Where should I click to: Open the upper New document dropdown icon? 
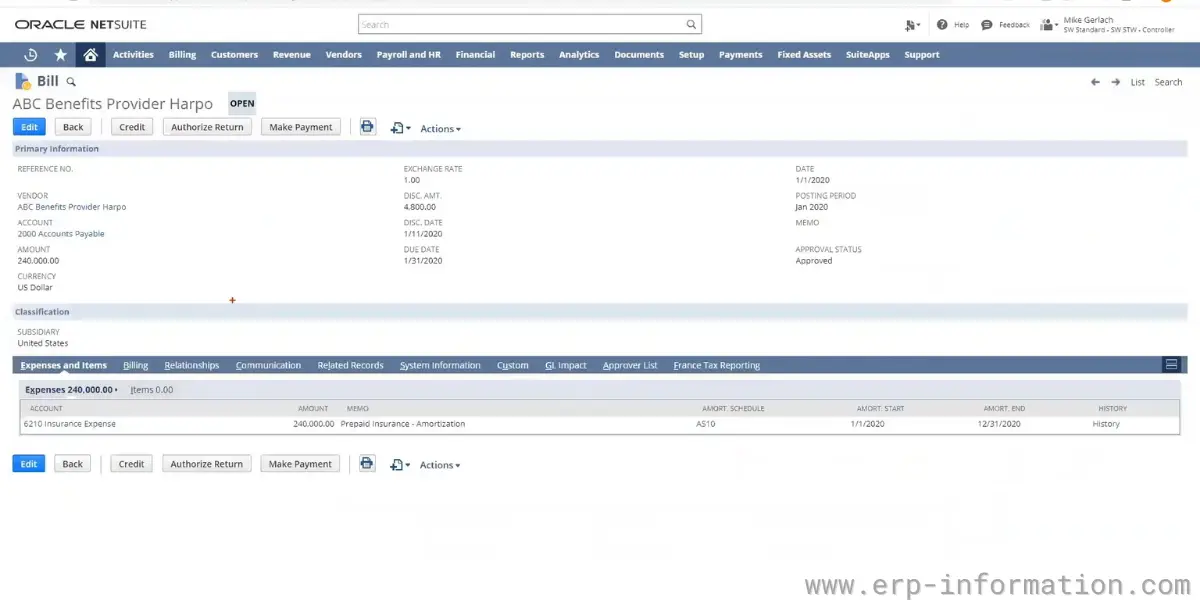tap(400, 128)
